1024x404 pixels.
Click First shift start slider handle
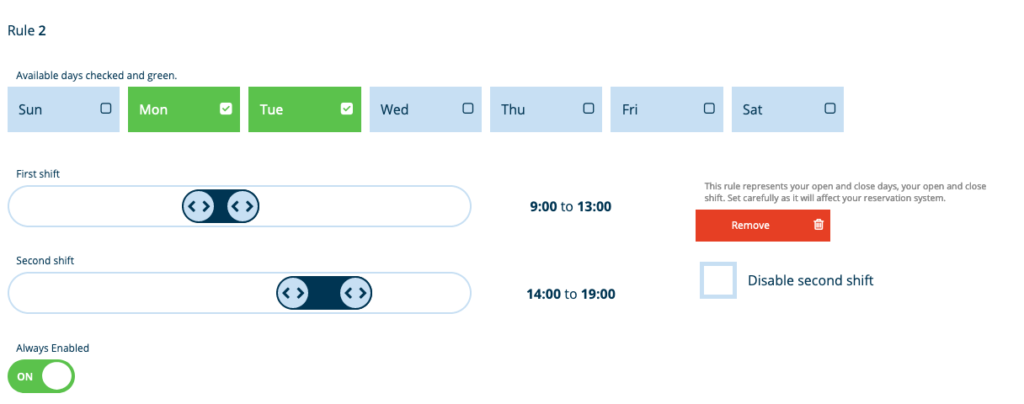click(198, 206)
